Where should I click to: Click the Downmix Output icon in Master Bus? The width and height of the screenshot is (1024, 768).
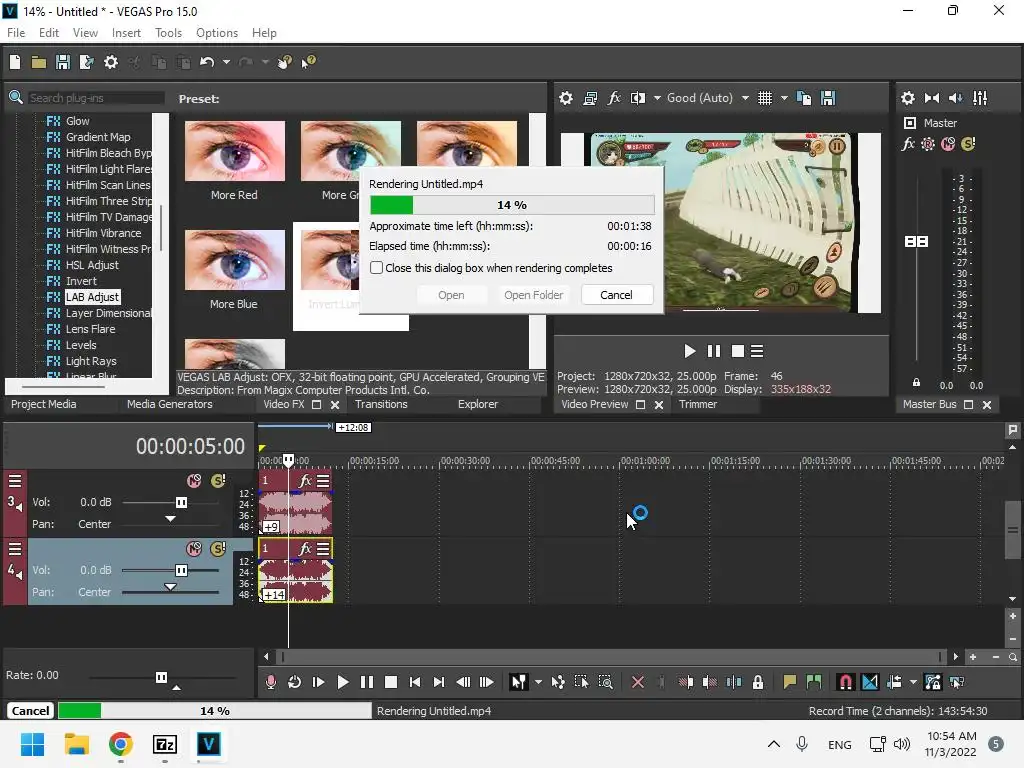pyautogui.click(x=932, y=98)
